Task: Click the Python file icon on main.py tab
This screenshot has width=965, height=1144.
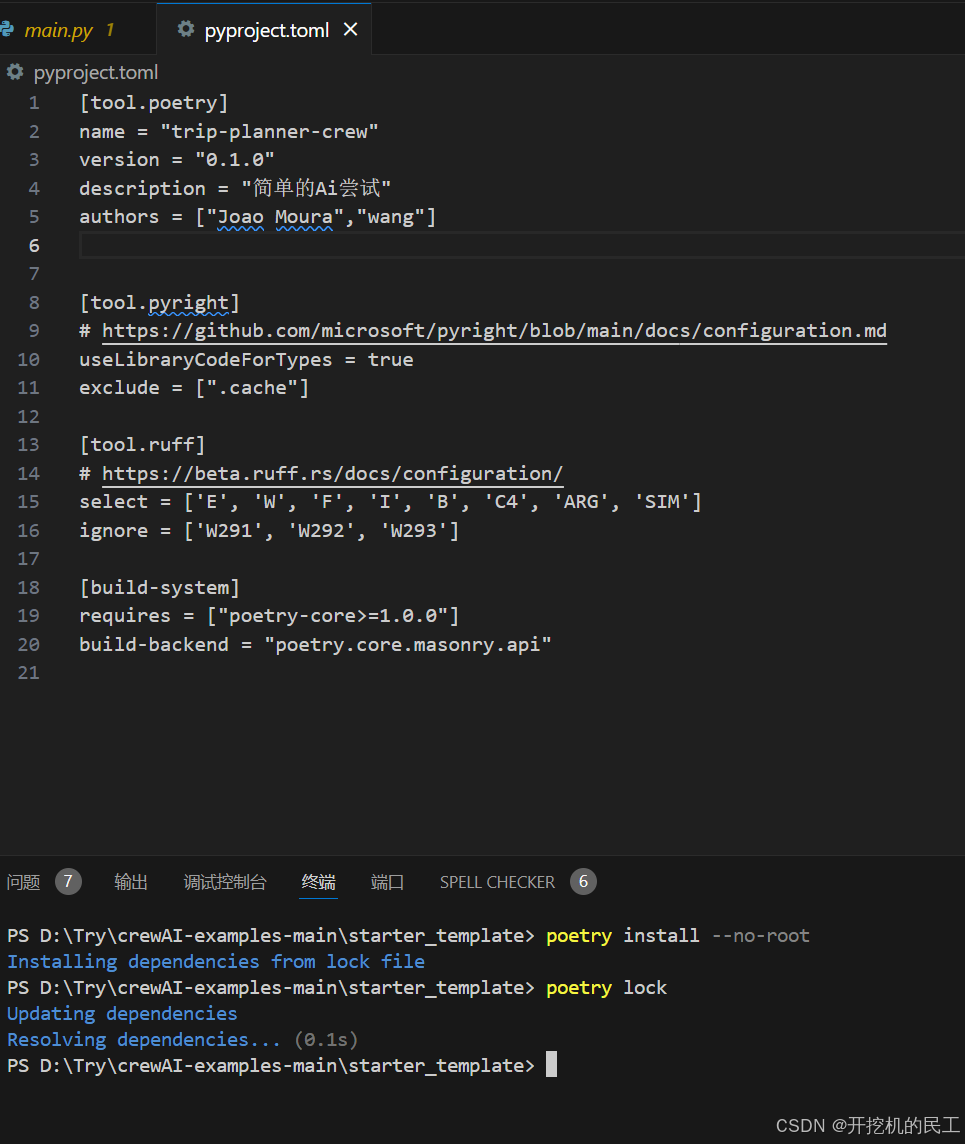Action: point(8,29)
